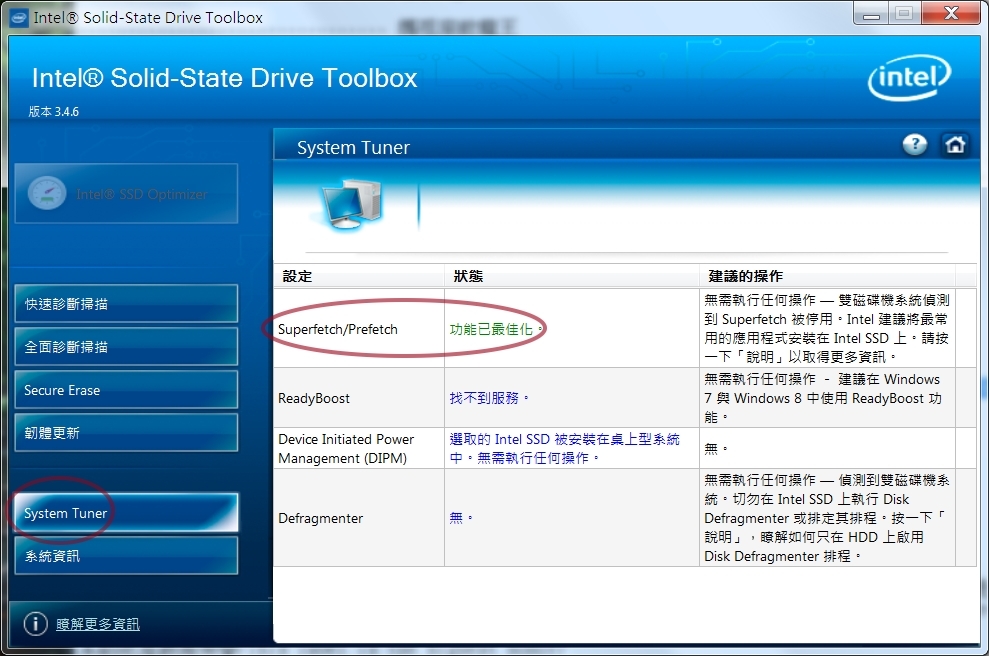This screenshot has height=656, width=989.
Task: Click the 設定 column header
Action: coord(359,276)
